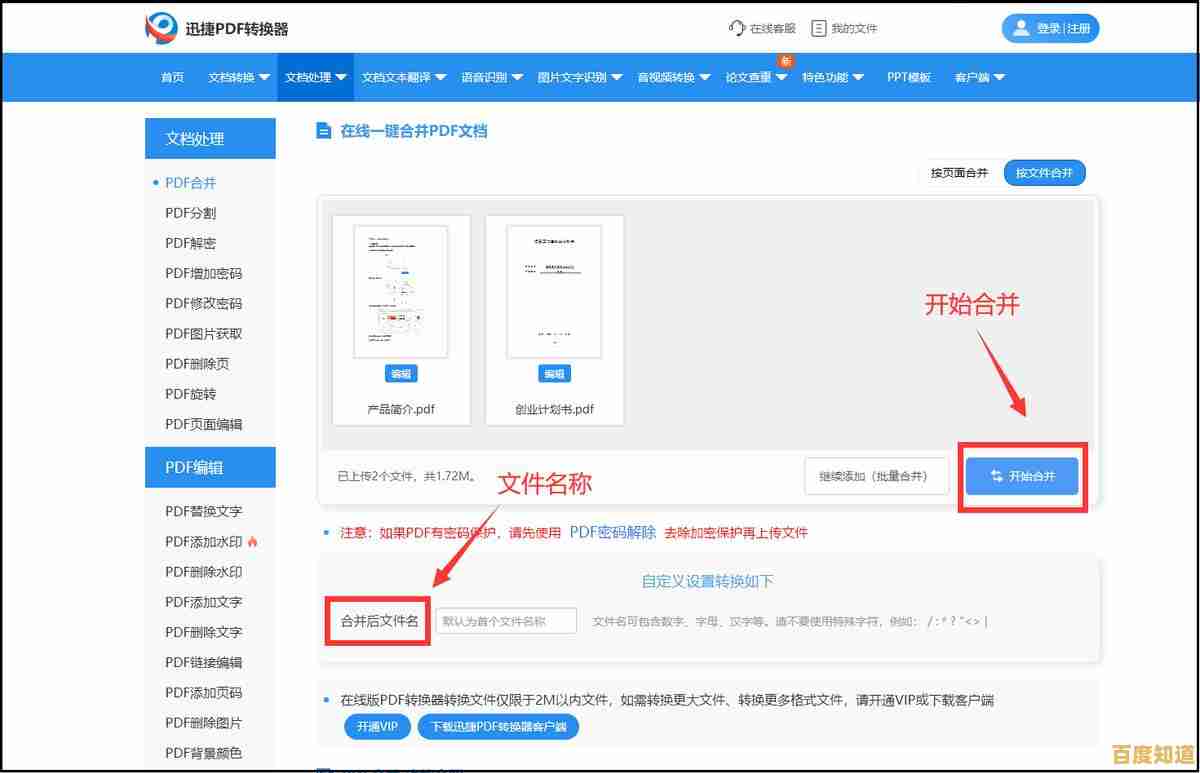Viewport: 1200px width, 773px height.
Task: Click the 产品简介.pdf thumbnail
Action: click(400, 290)
